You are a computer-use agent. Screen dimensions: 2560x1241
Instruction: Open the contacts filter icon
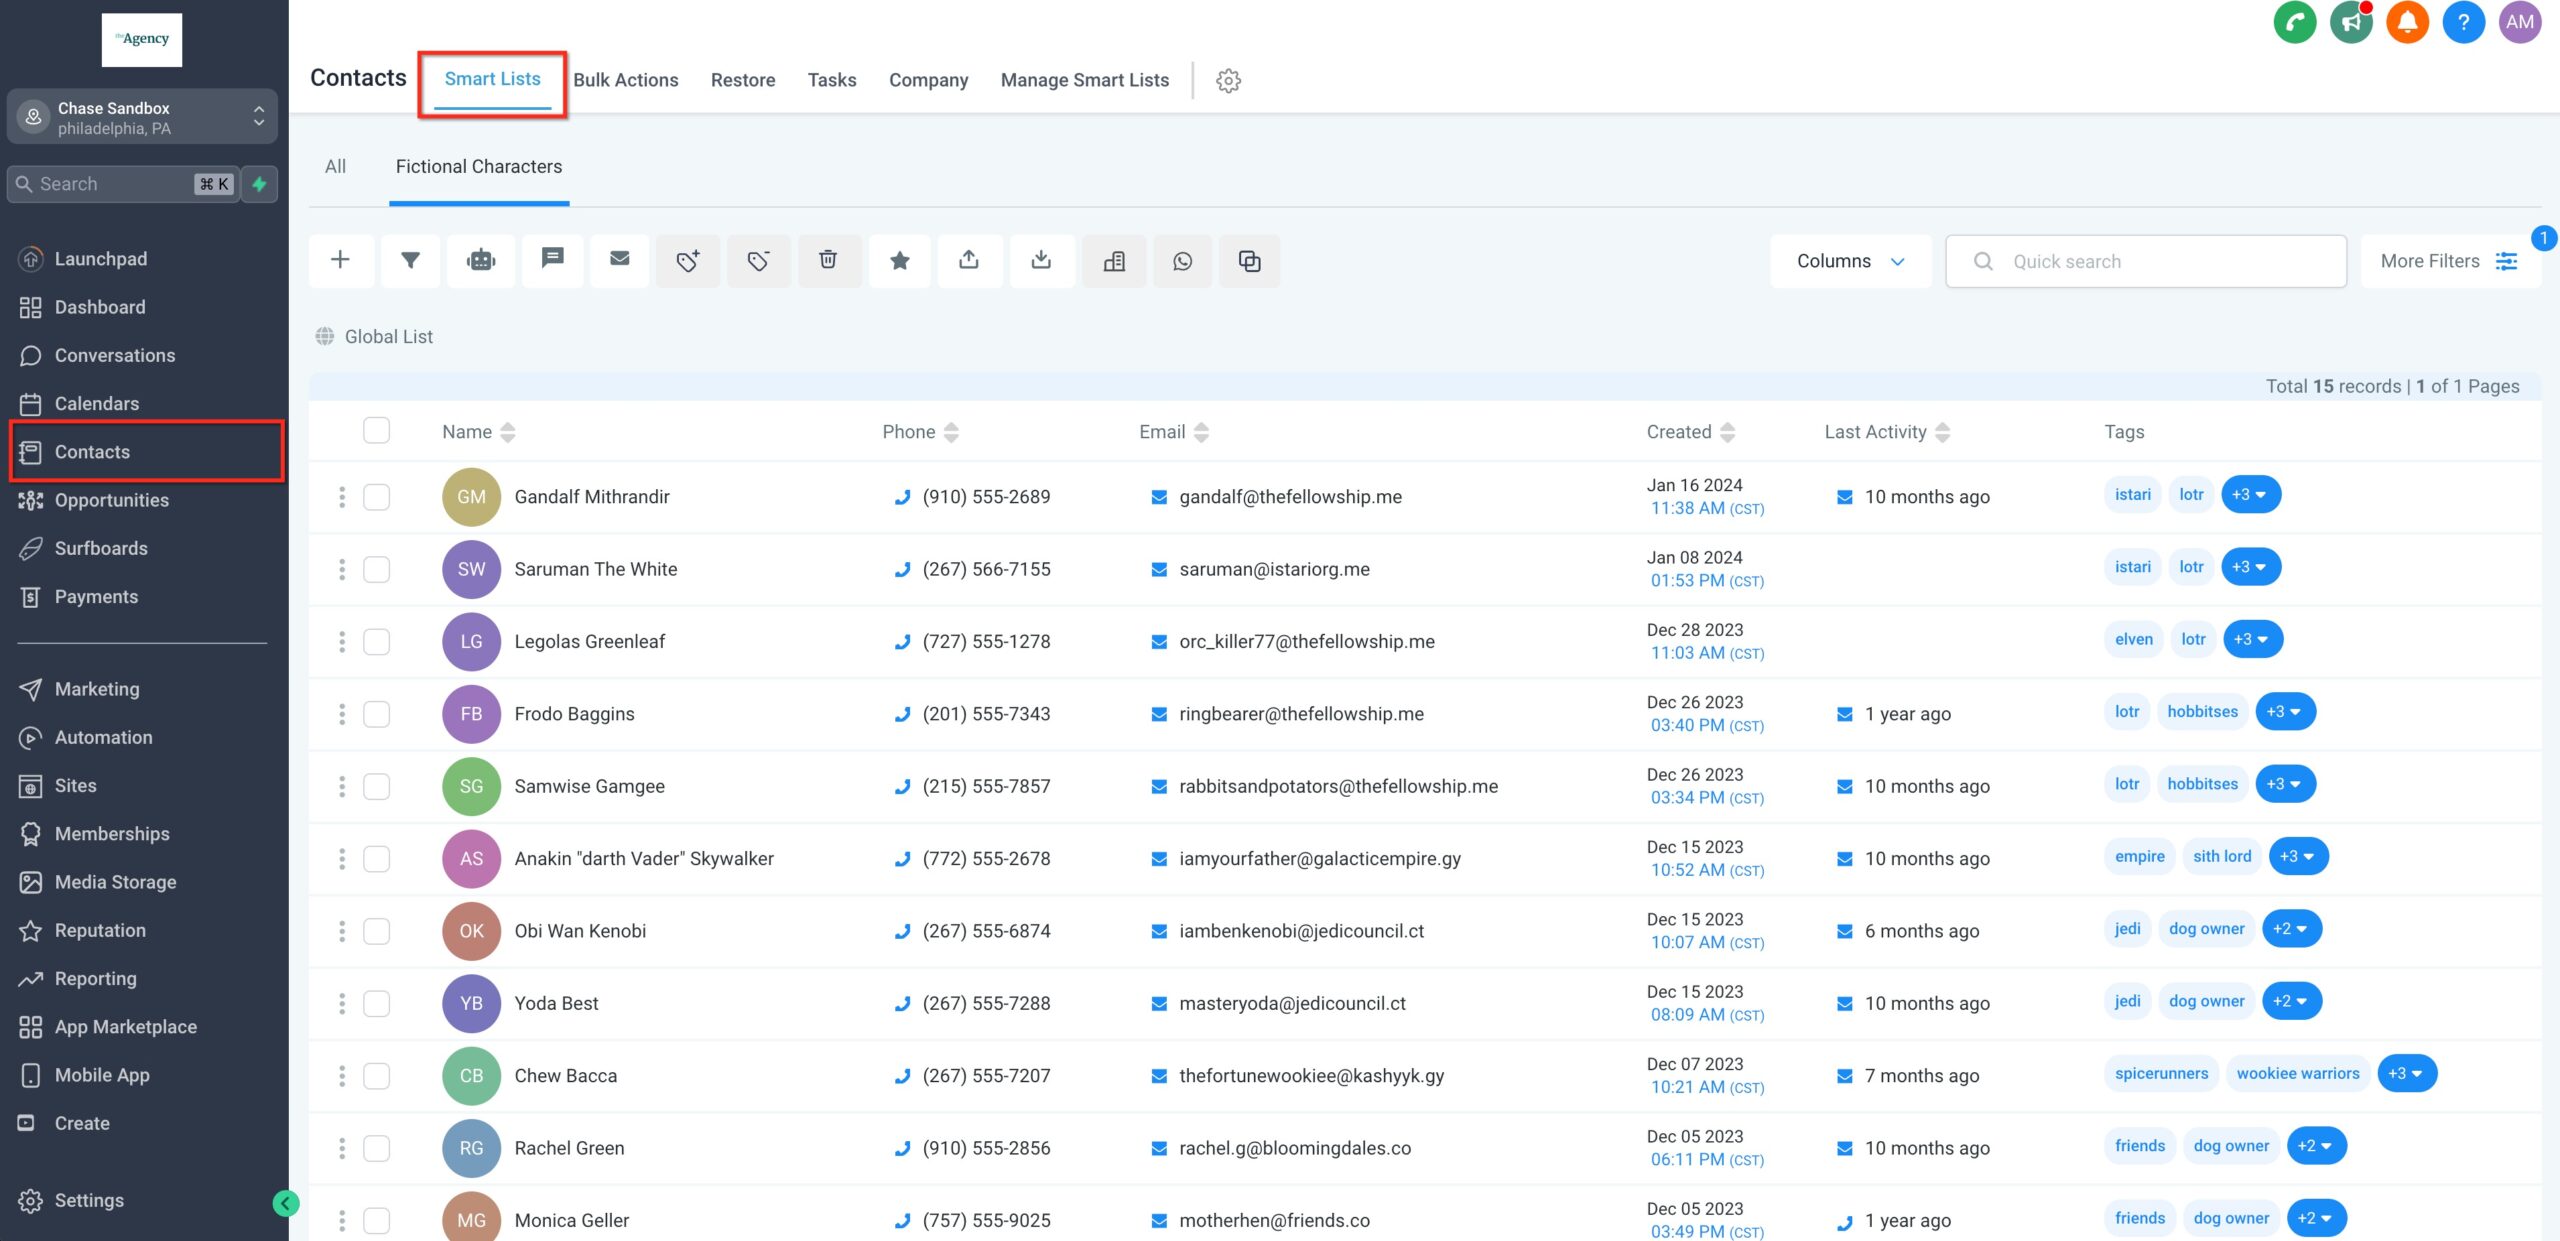410,260
